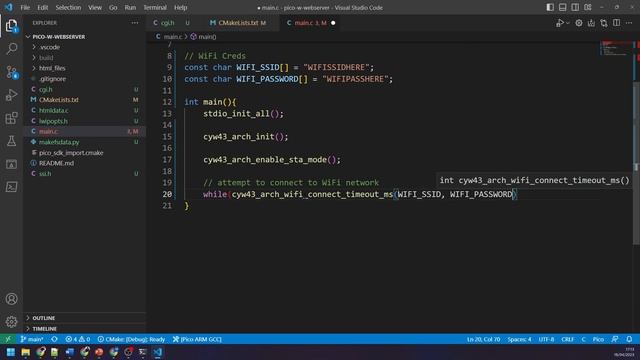
Task: Toggle Panel visibility in title bar
Action: tap(562, 7)
